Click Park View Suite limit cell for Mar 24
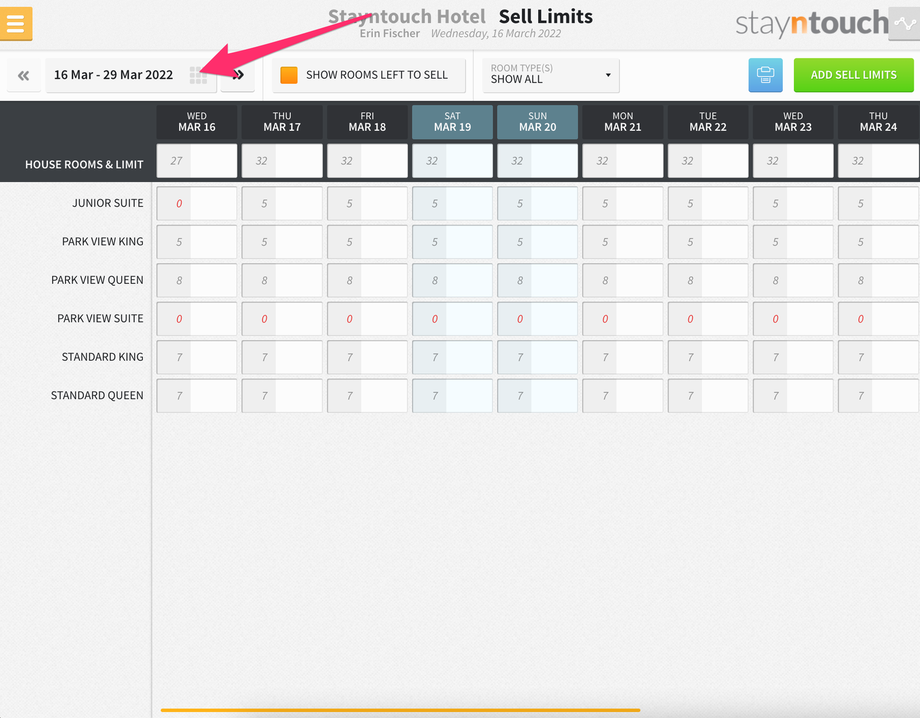 (x=878, y=319)
